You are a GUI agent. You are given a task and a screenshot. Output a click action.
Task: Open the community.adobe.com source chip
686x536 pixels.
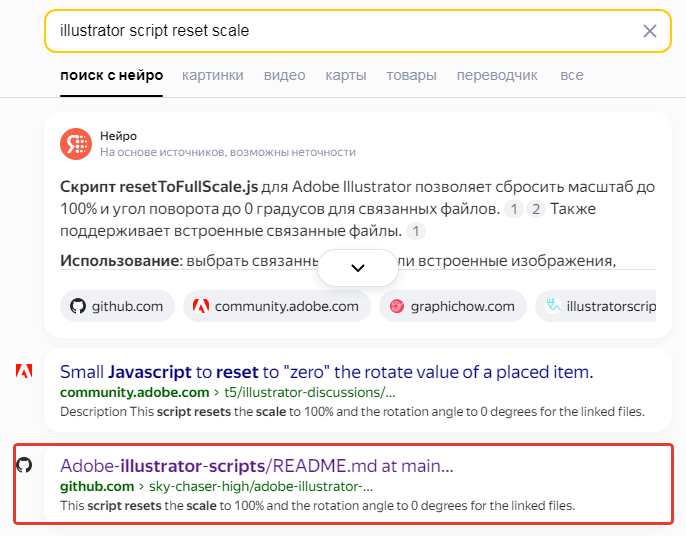[x=277, y=307]
